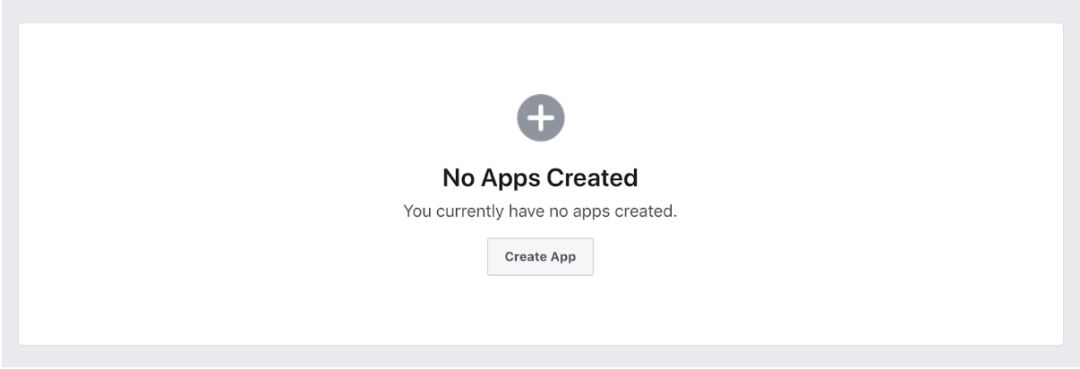1080x369 pixels.
Task: Start a new app with Create App
Action: pyautogui.click(x=540, y=257)
